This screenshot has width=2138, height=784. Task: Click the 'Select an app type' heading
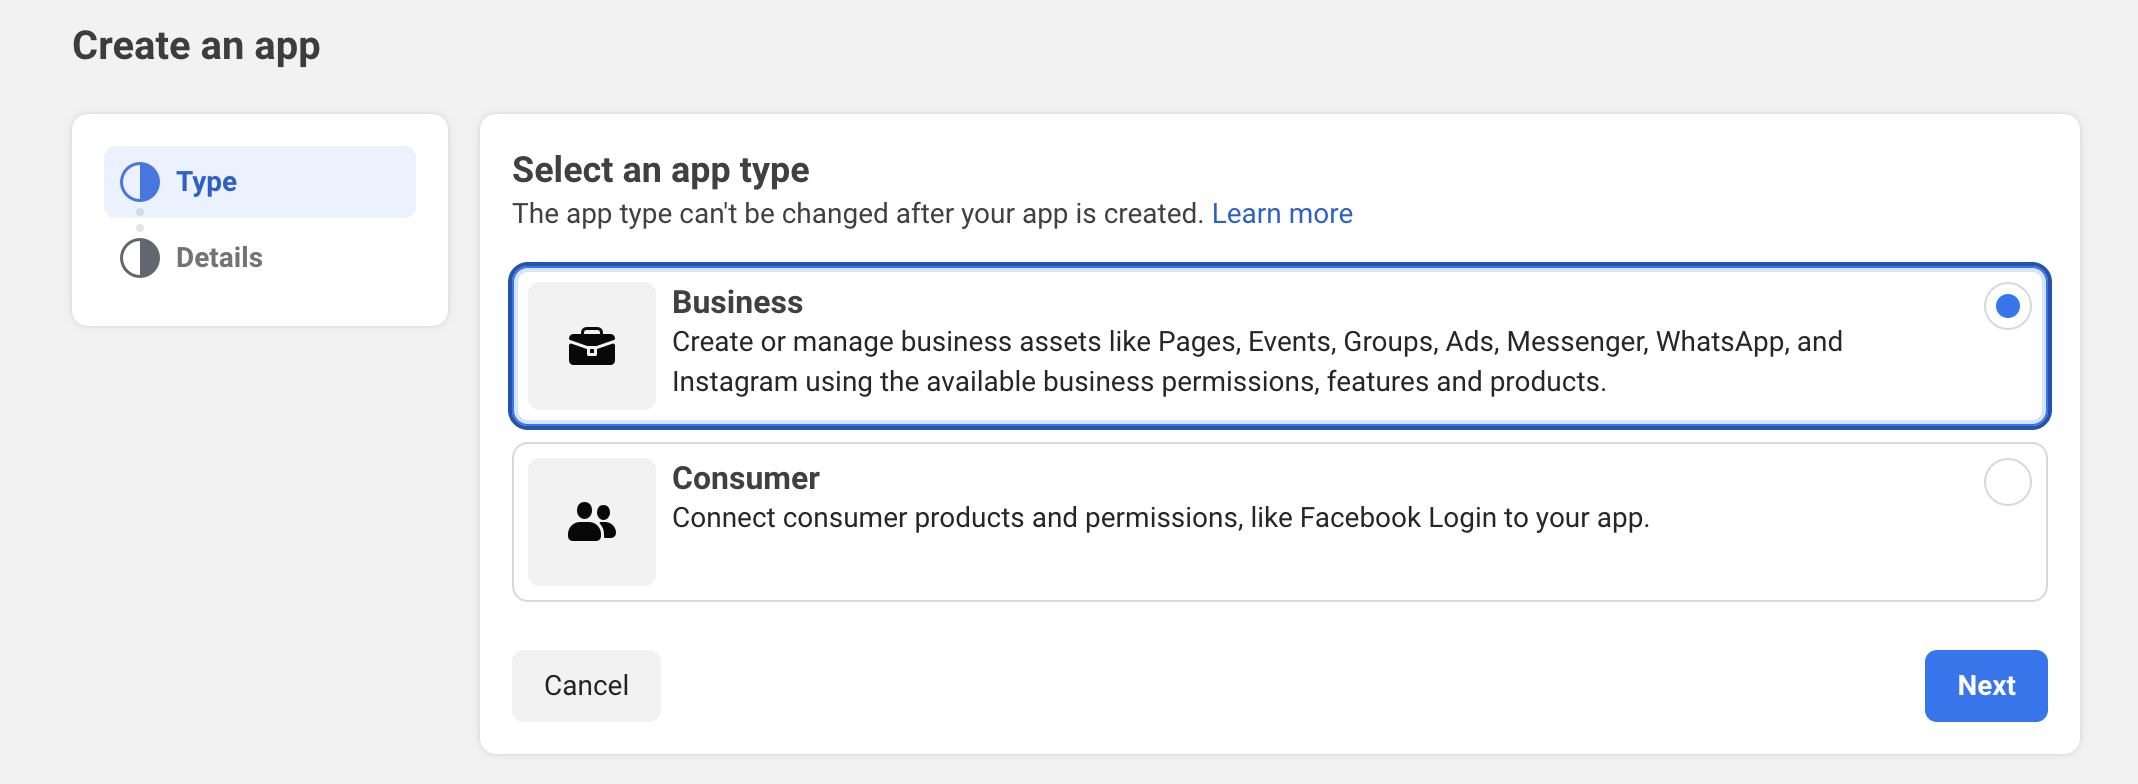(x=660, y=170)
